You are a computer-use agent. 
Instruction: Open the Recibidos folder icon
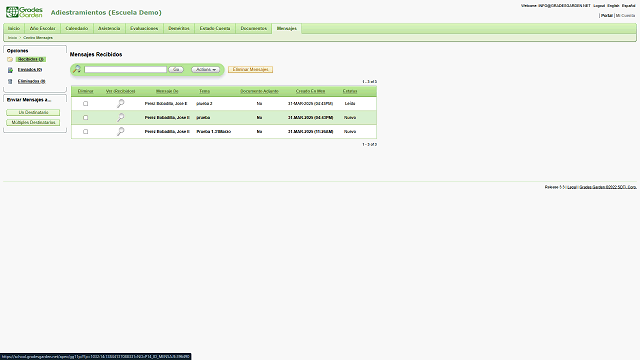[x=10, y=60]
